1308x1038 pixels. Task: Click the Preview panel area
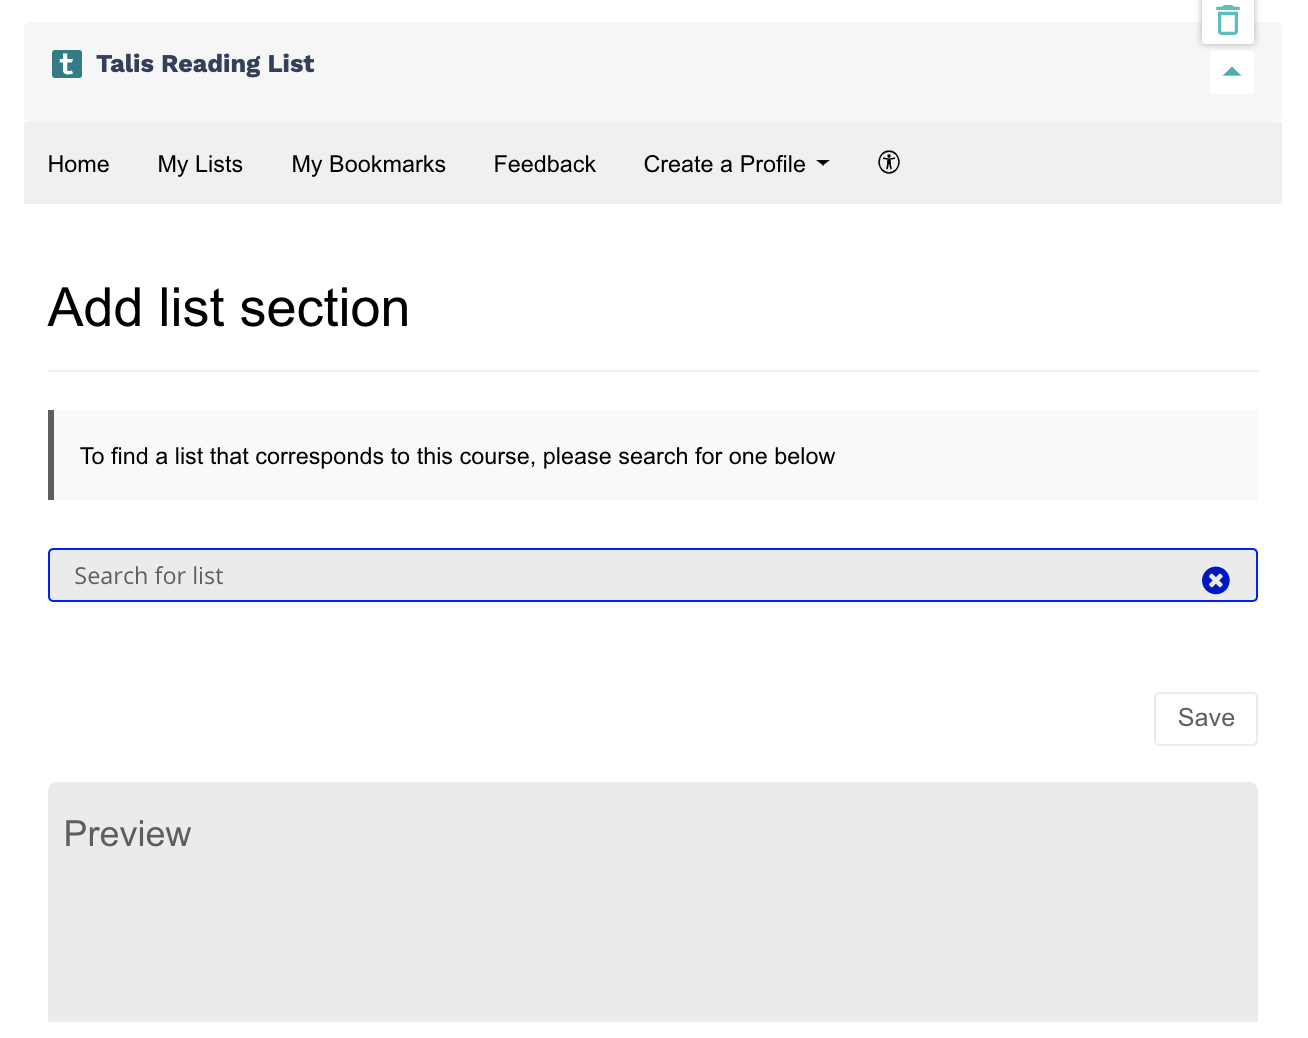pos(652,902)
